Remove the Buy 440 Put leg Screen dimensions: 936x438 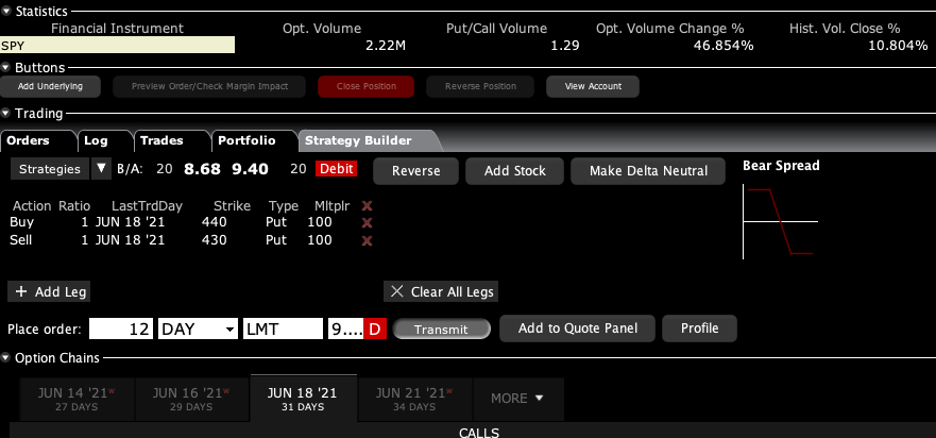[367, 223]
